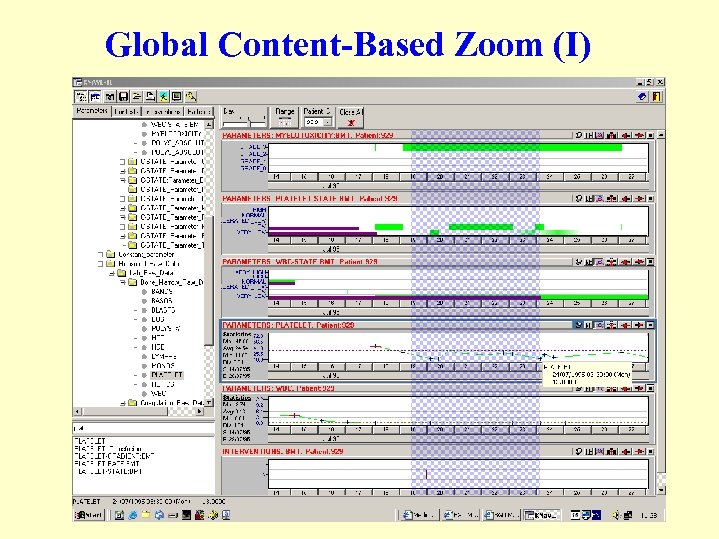The height and width of the screenshot is (539, 719).
Task: Click the printer-style icon beside the running man
Action: point(150,97)
